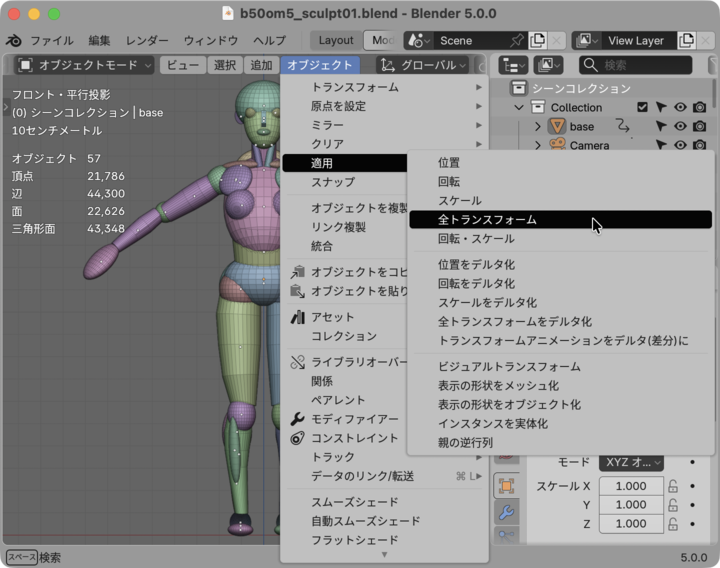Lock スケール X with padlock icon
Image resolution: width=720 pixels, height=568 pixels.
[x=673, y=486]
